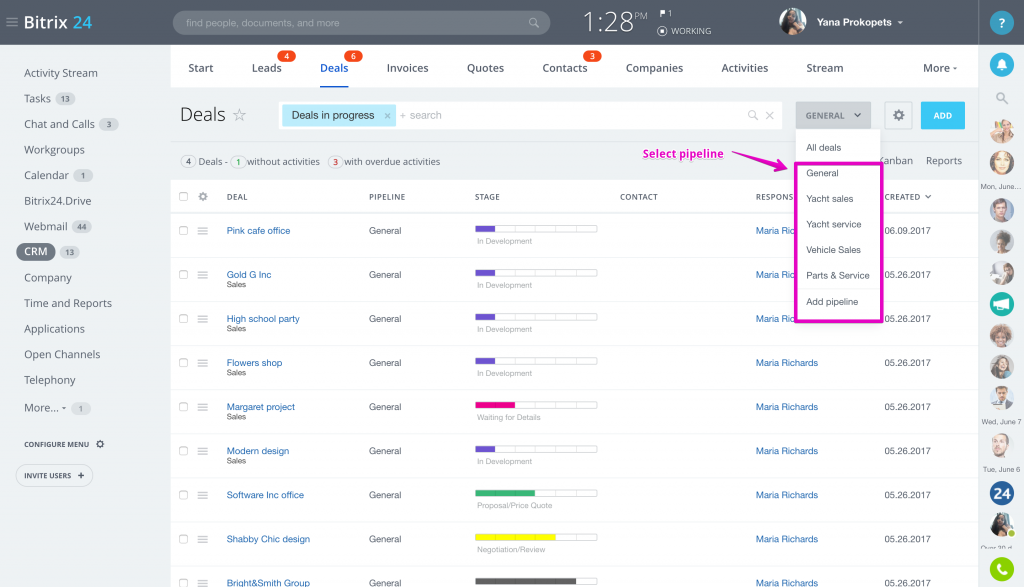Open the teal megaphone channel icon in the contact bar
1024x587 pixels.
(x=1001, y=304)
